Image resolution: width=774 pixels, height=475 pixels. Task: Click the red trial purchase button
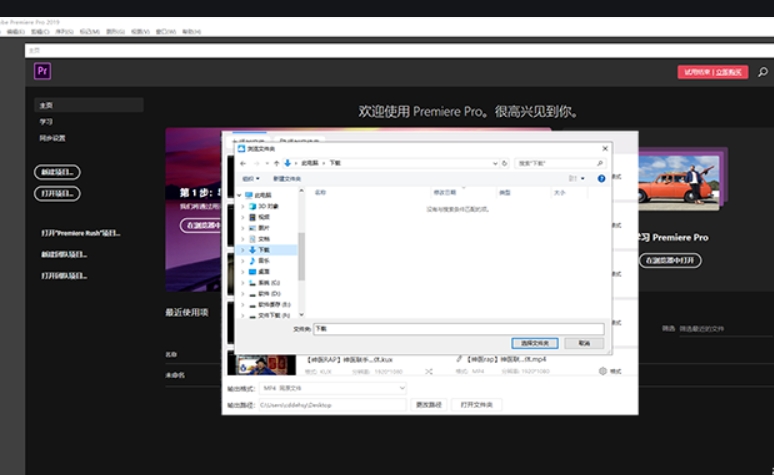pos(713,72)
